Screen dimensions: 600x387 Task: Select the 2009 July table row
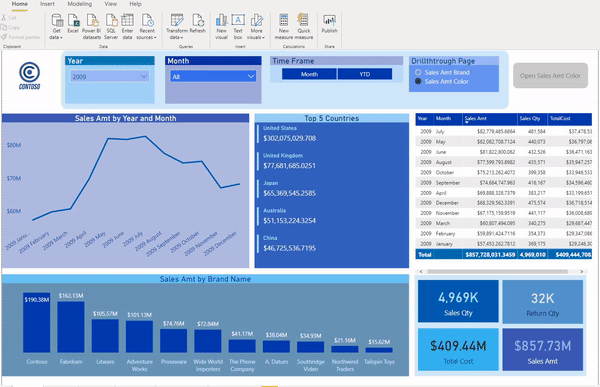[504, 132]
